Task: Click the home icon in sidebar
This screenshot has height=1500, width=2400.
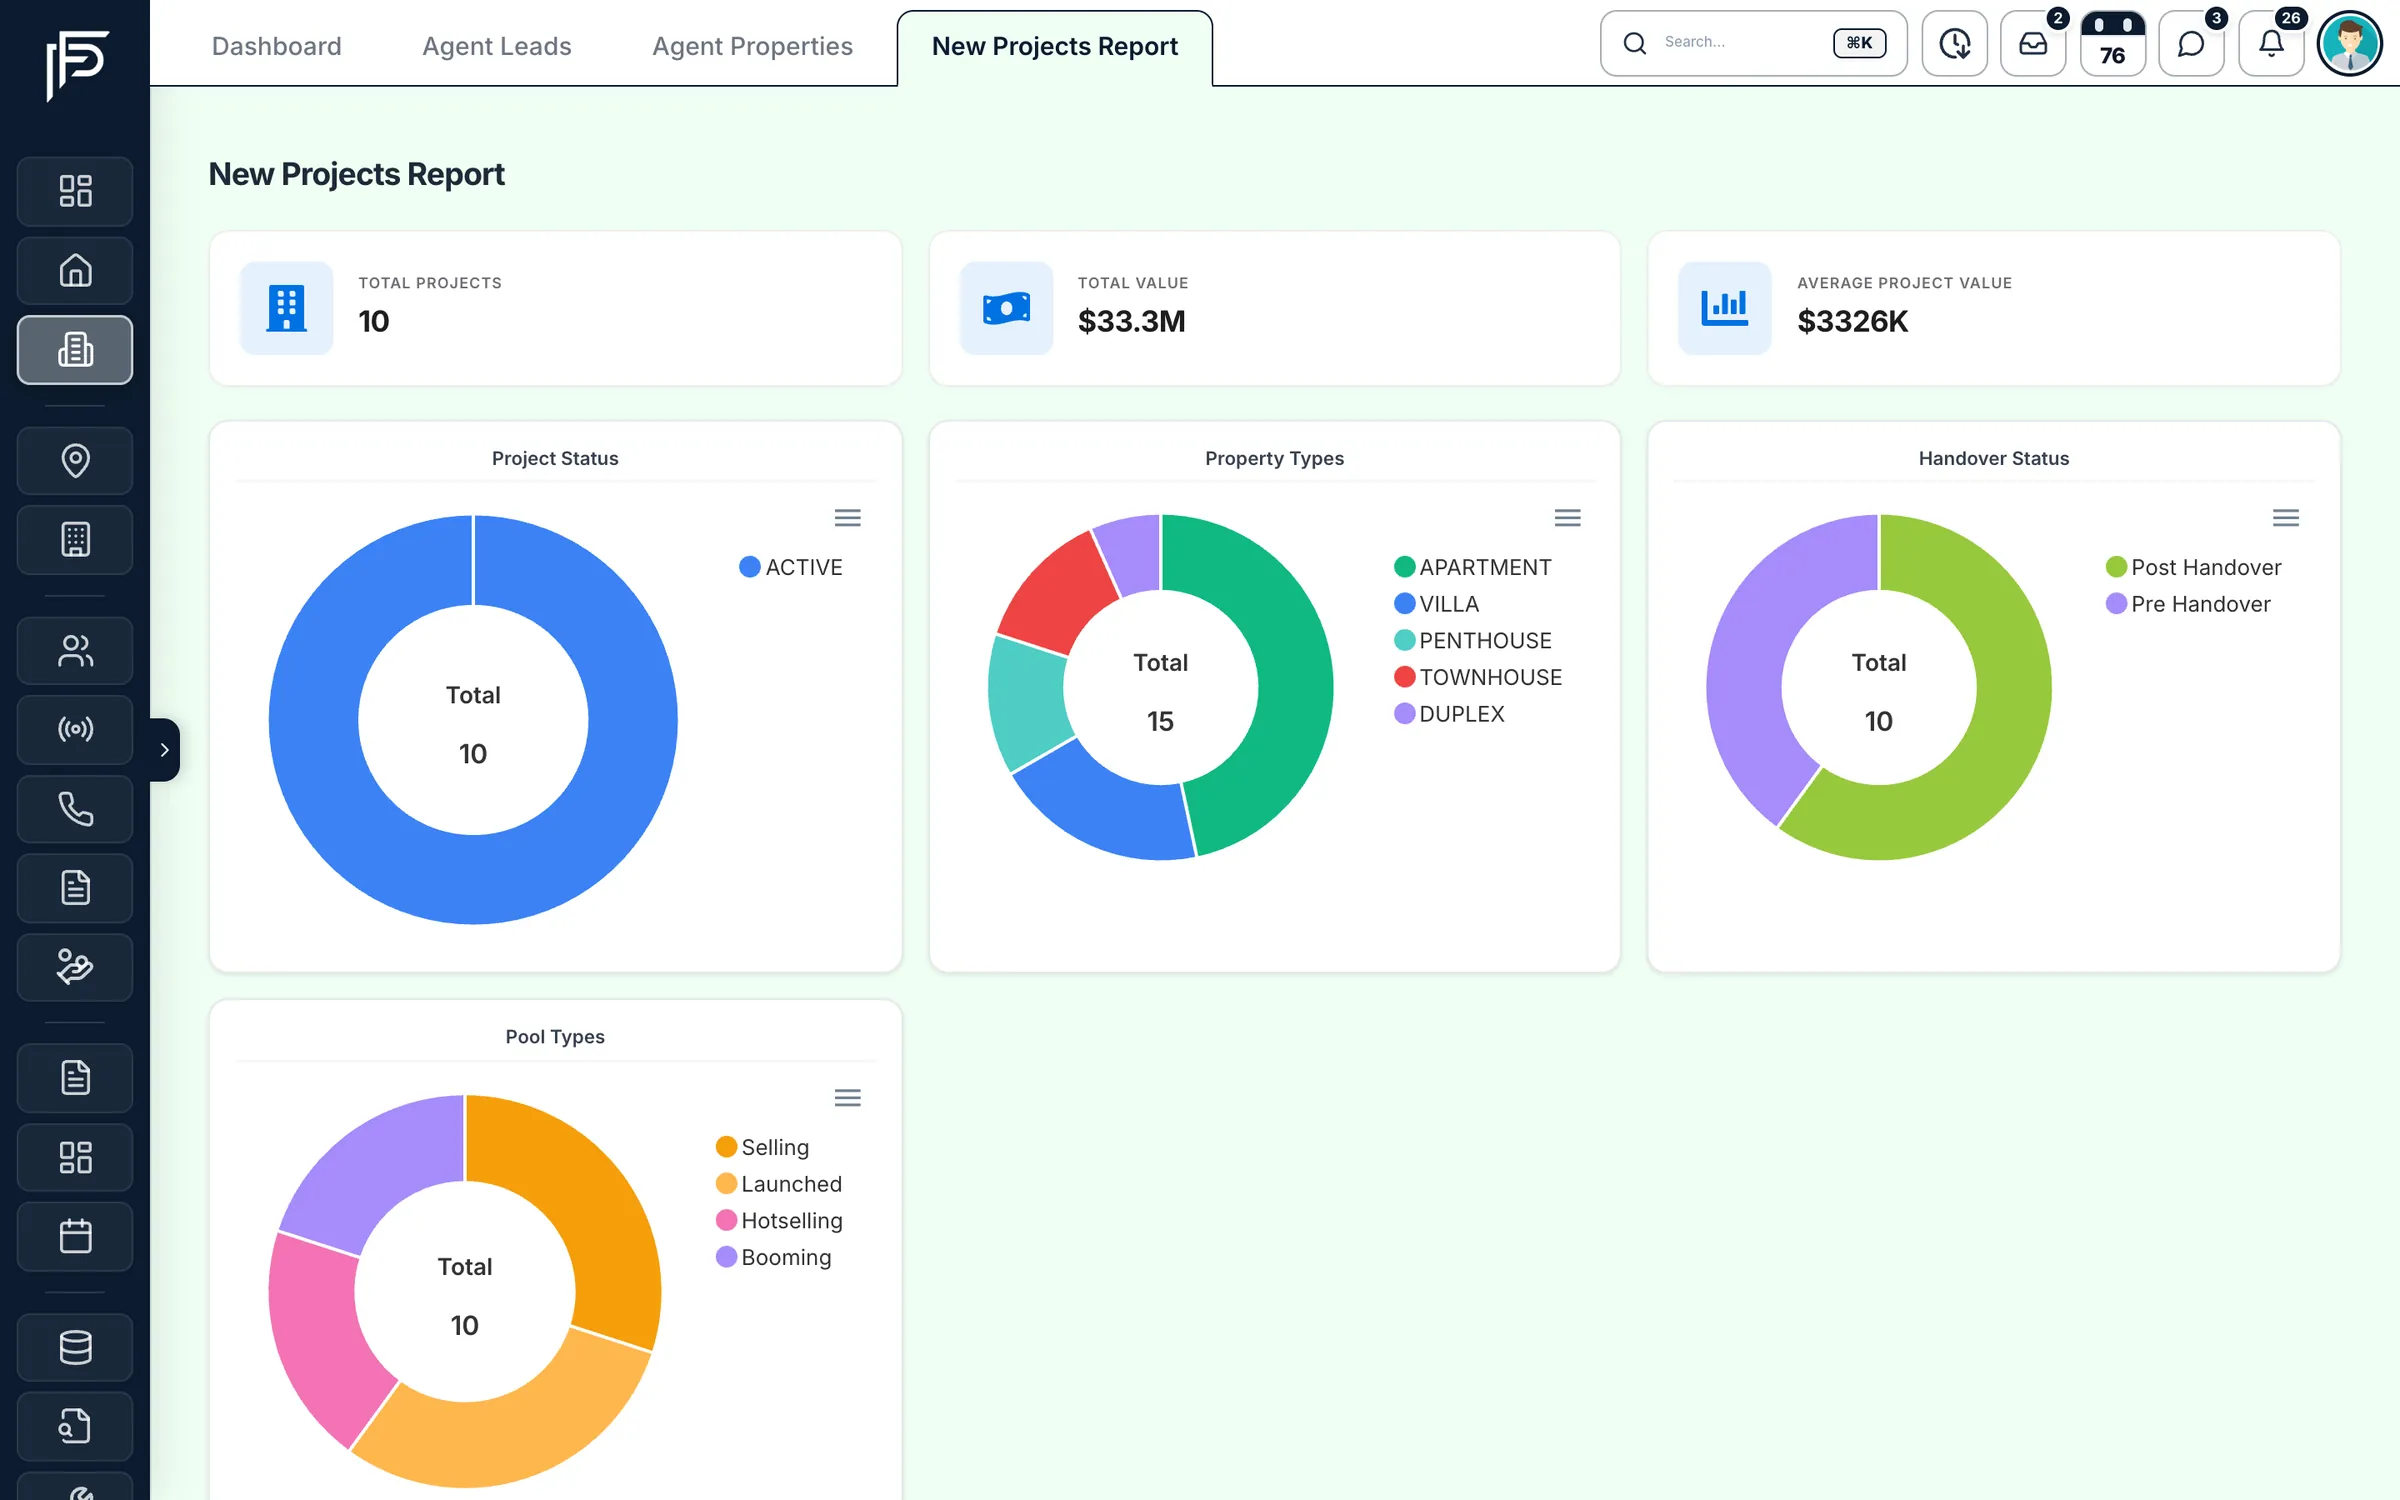Action: [x=75, y=271]
